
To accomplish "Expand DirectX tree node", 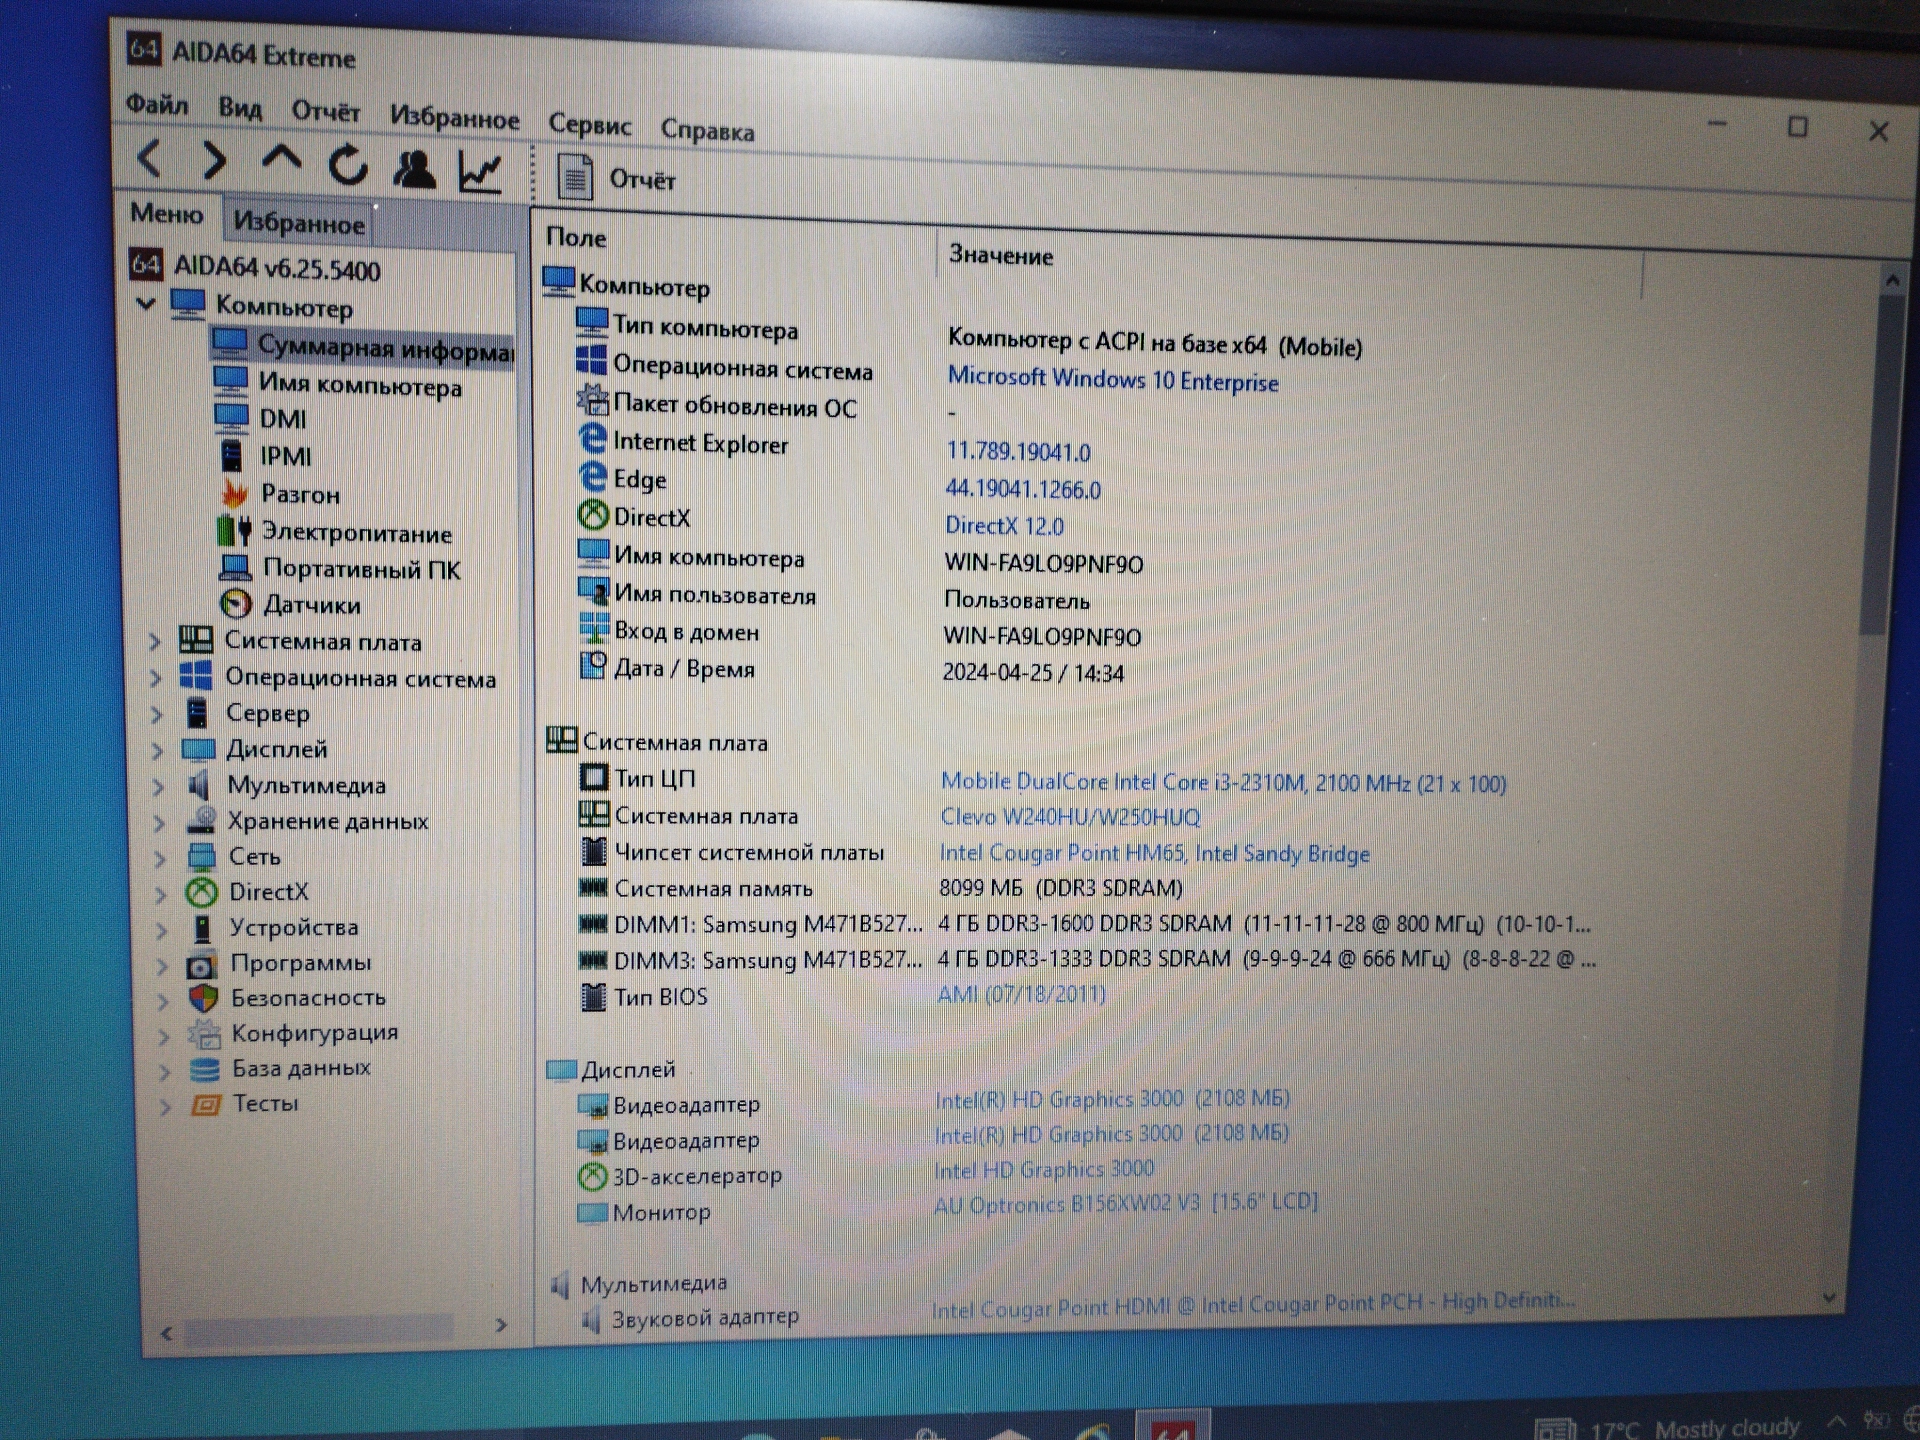I will click(162, 893).
